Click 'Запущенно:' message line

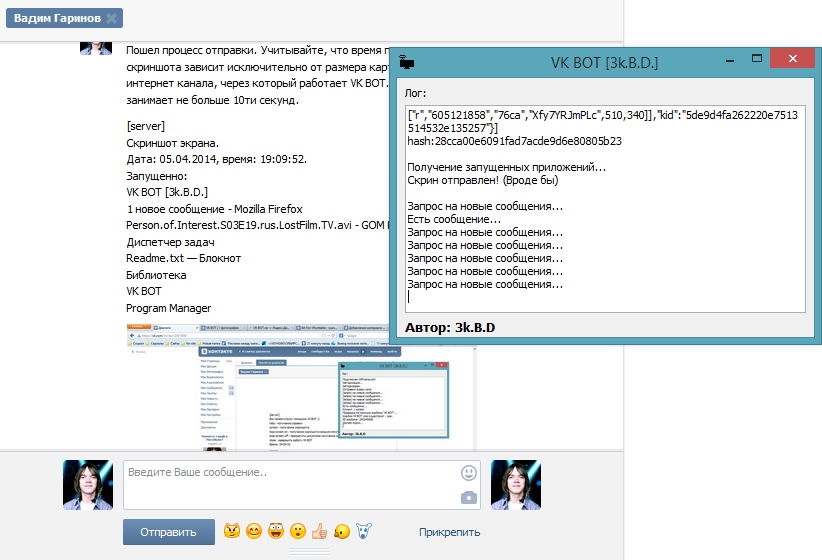pos(157,176)
